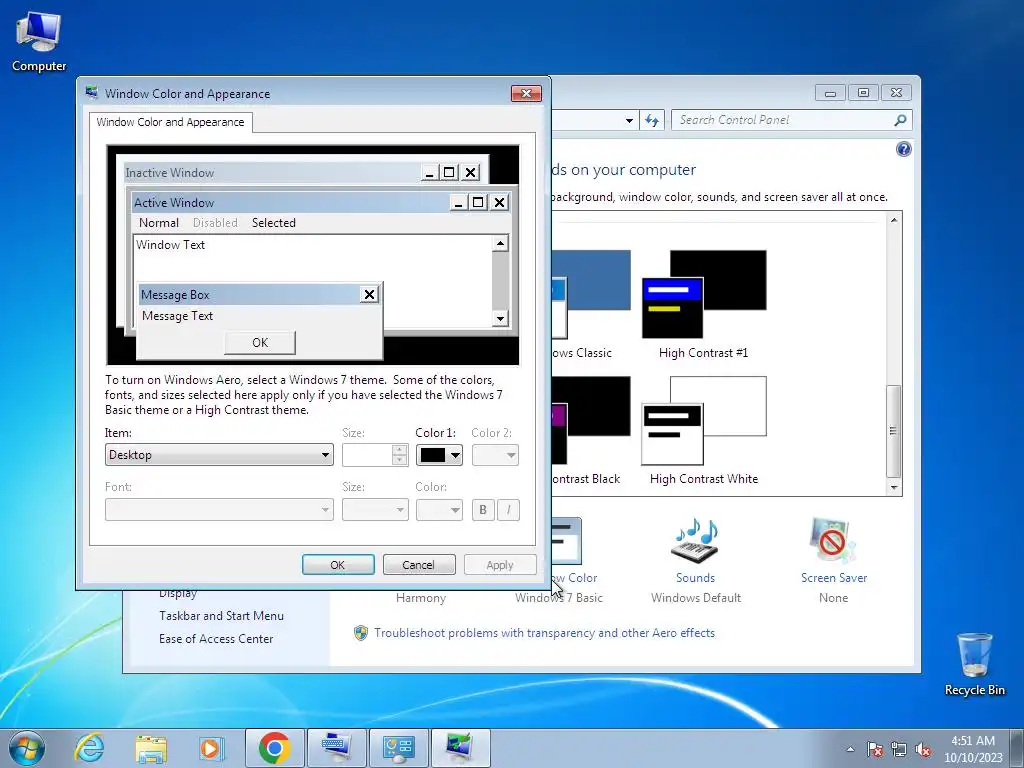Open Taskbar and Start Menu link
This screenshot has height=768, width=1024.
221,616
